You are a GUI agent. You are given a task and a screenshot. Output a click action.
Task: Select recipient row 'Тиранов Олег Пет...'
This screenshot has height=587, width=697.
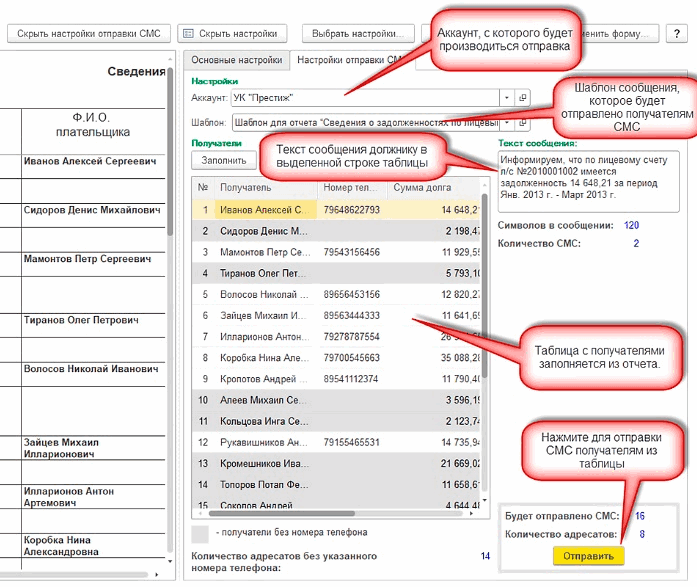click(x=336, y=273)
